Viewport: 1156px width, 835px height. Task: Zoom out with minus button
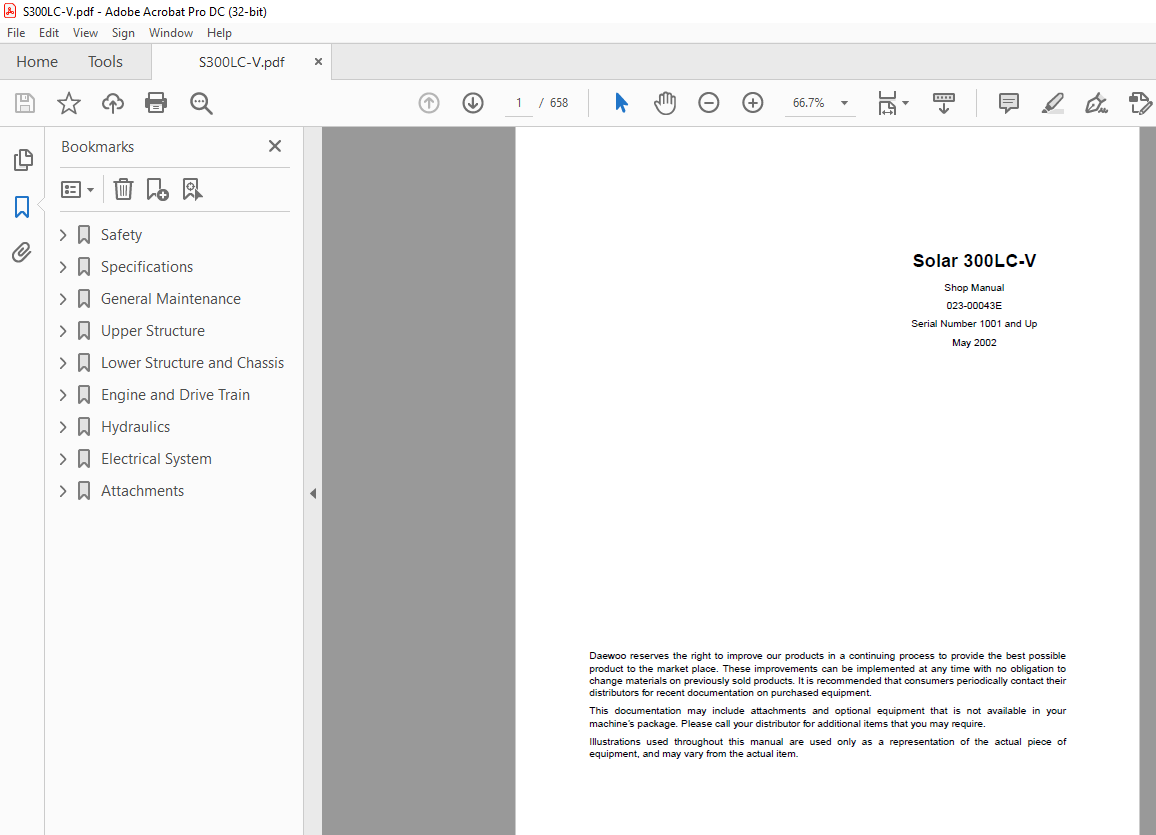pos(708,103)
